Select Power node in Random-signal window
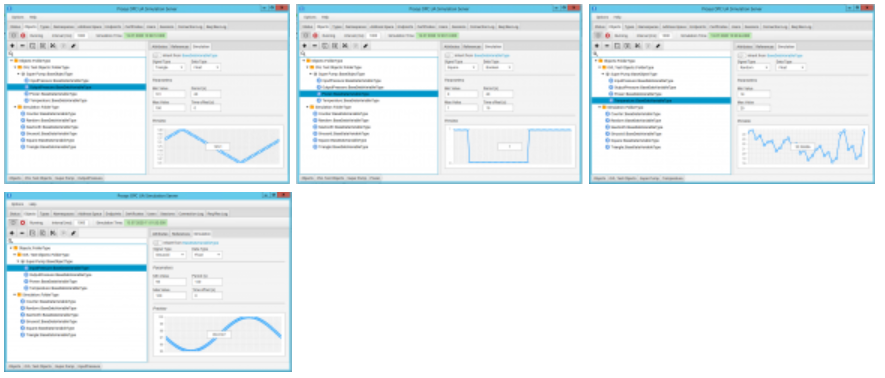This screenshot has height=378, width=885. pos(634,94)
